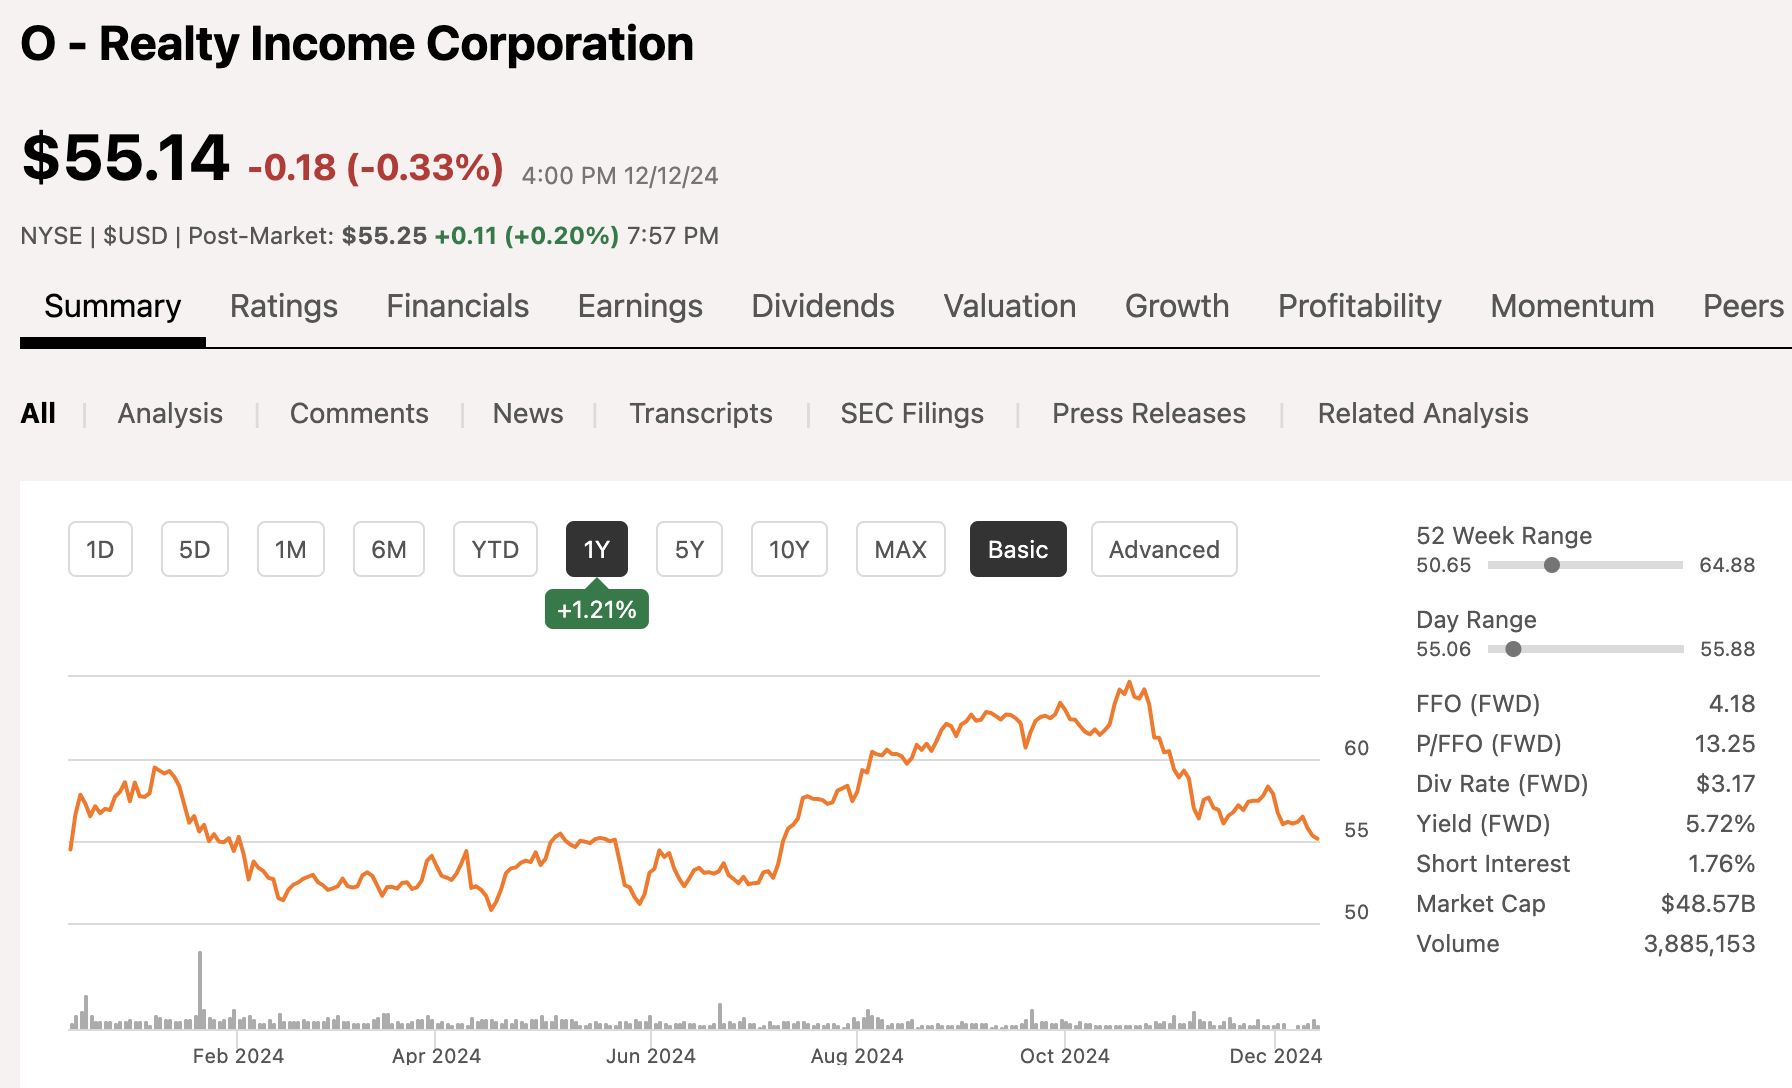Switch to the Profitability tab

(1359, 307)
